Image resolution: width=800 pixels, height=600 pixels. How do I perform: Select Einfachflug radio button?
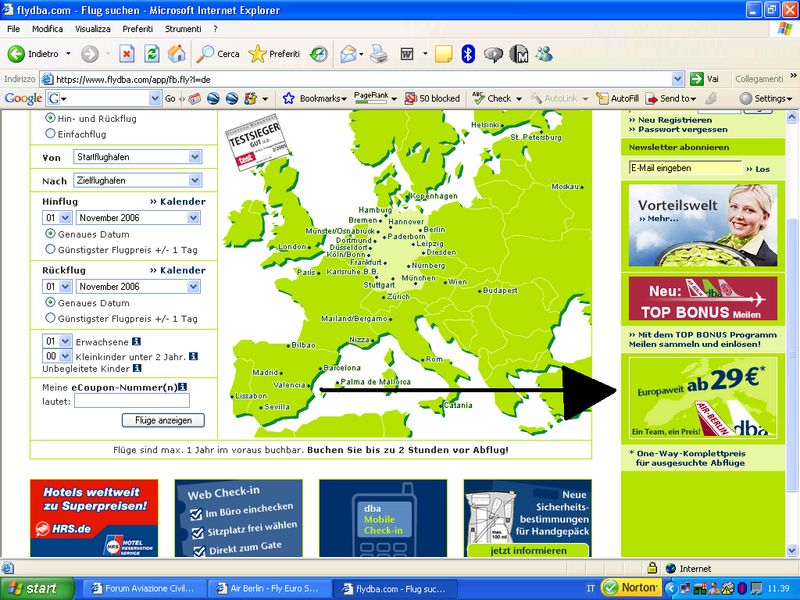(x=50, y=134)
